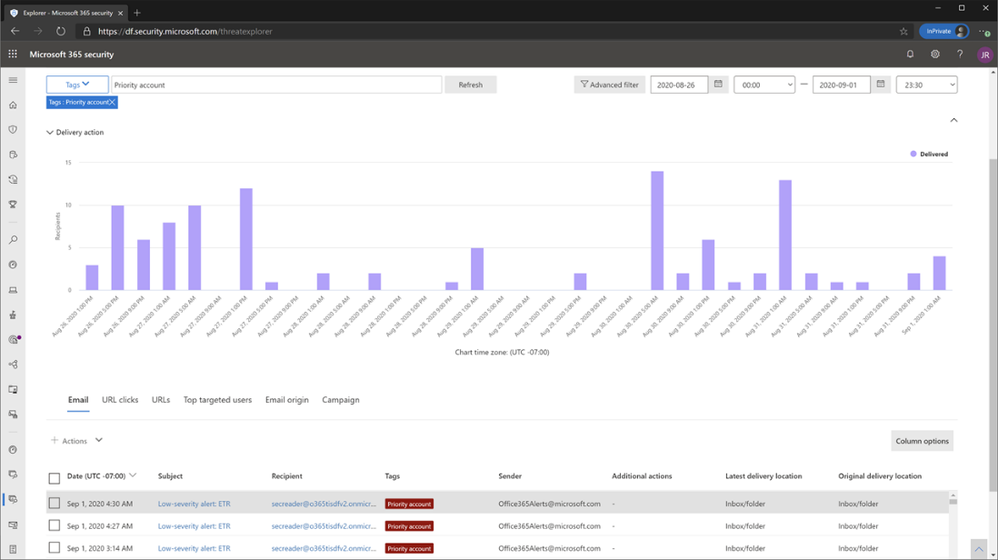
Task: Open a new browser tab
Action: pos(137,13)
